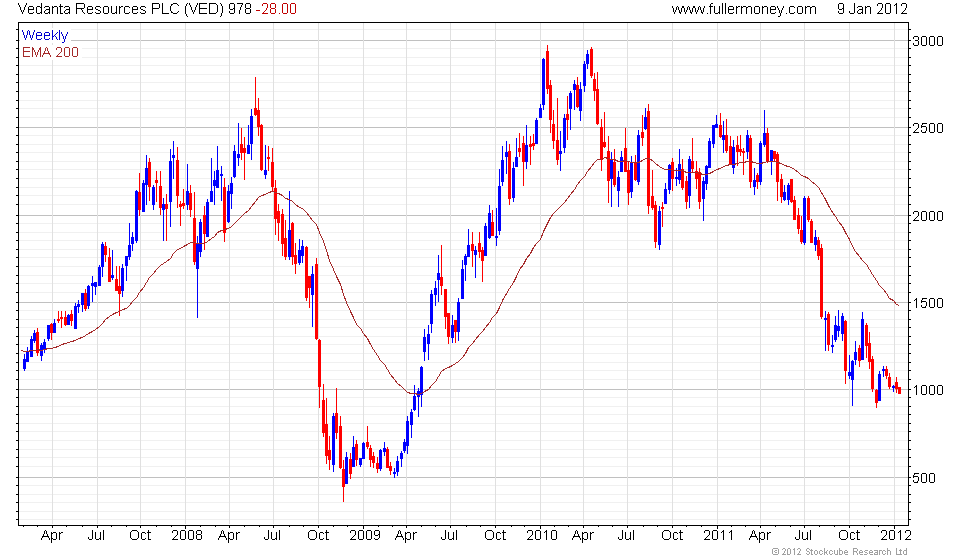Click the copyright Stockcube Research Ltd text
This screenshot has height=560, width=960.
839,552
